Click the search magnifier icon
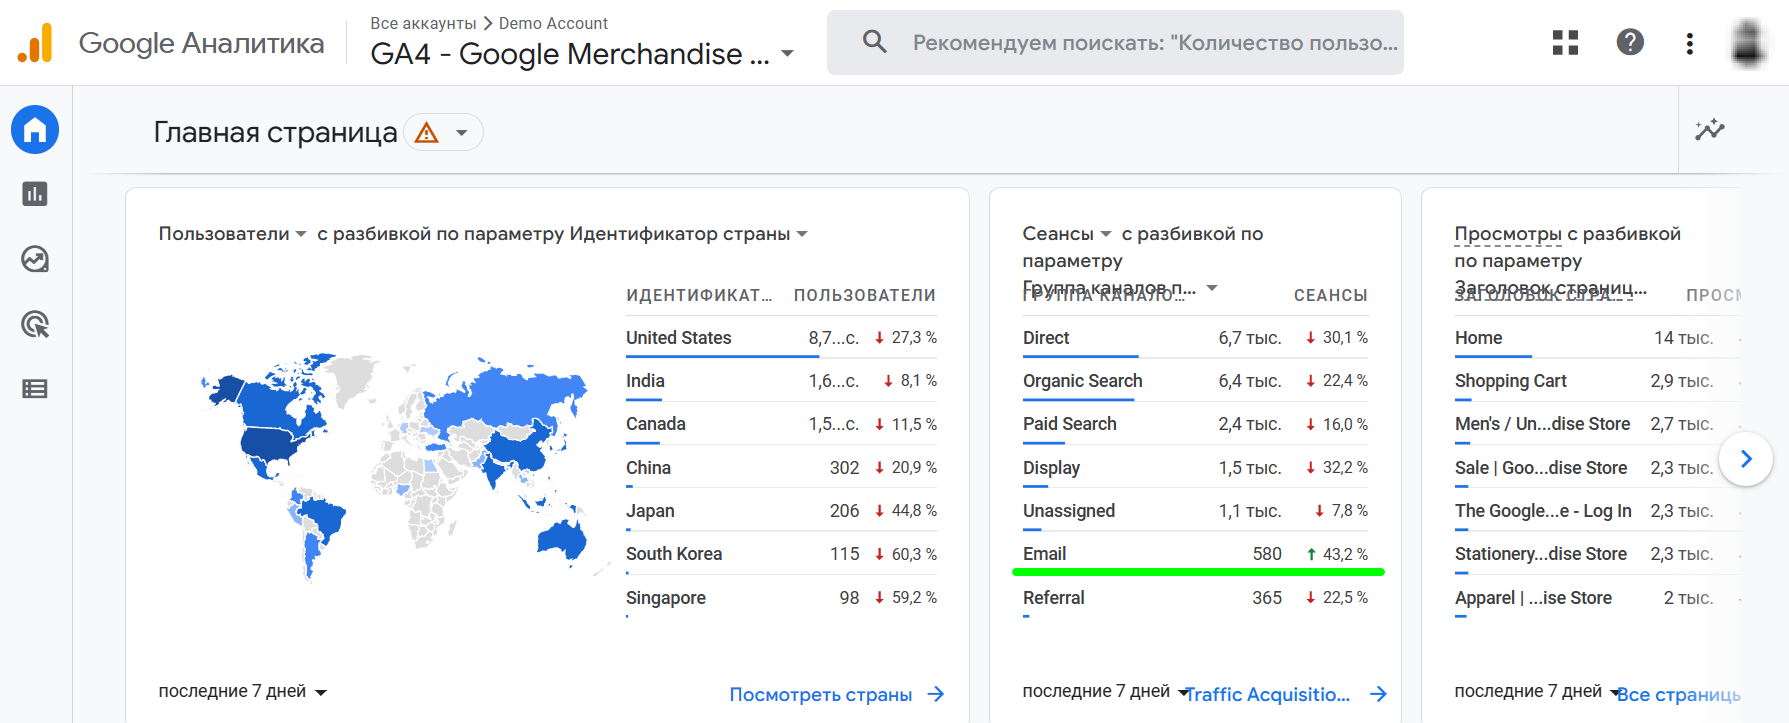Viewport: 1789px width, 723px height. pos(874,42)
